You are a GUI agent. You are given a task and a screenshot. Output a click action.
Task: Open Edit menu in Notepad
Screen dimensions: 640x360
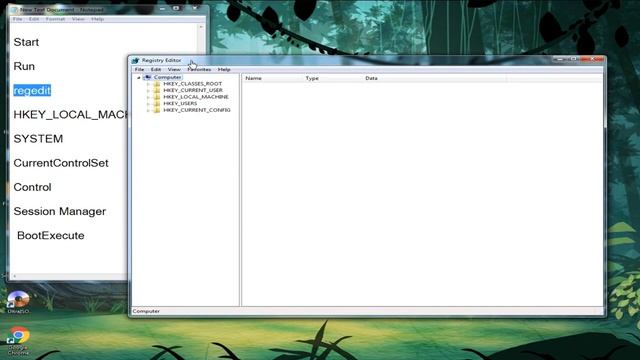pyautogui.click(x=34, y=19)
